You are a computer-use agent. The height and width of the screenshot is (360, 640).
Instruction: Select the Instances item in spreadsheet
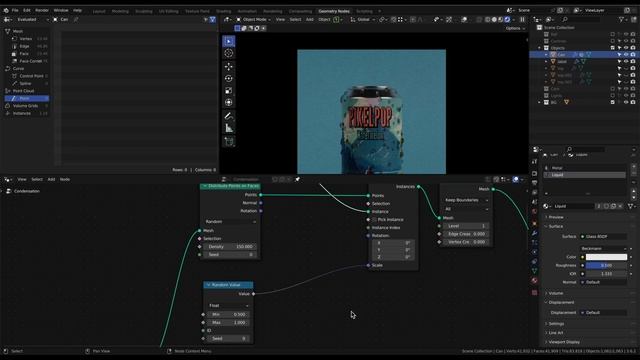pyautogui.click(x=27, y=113)
